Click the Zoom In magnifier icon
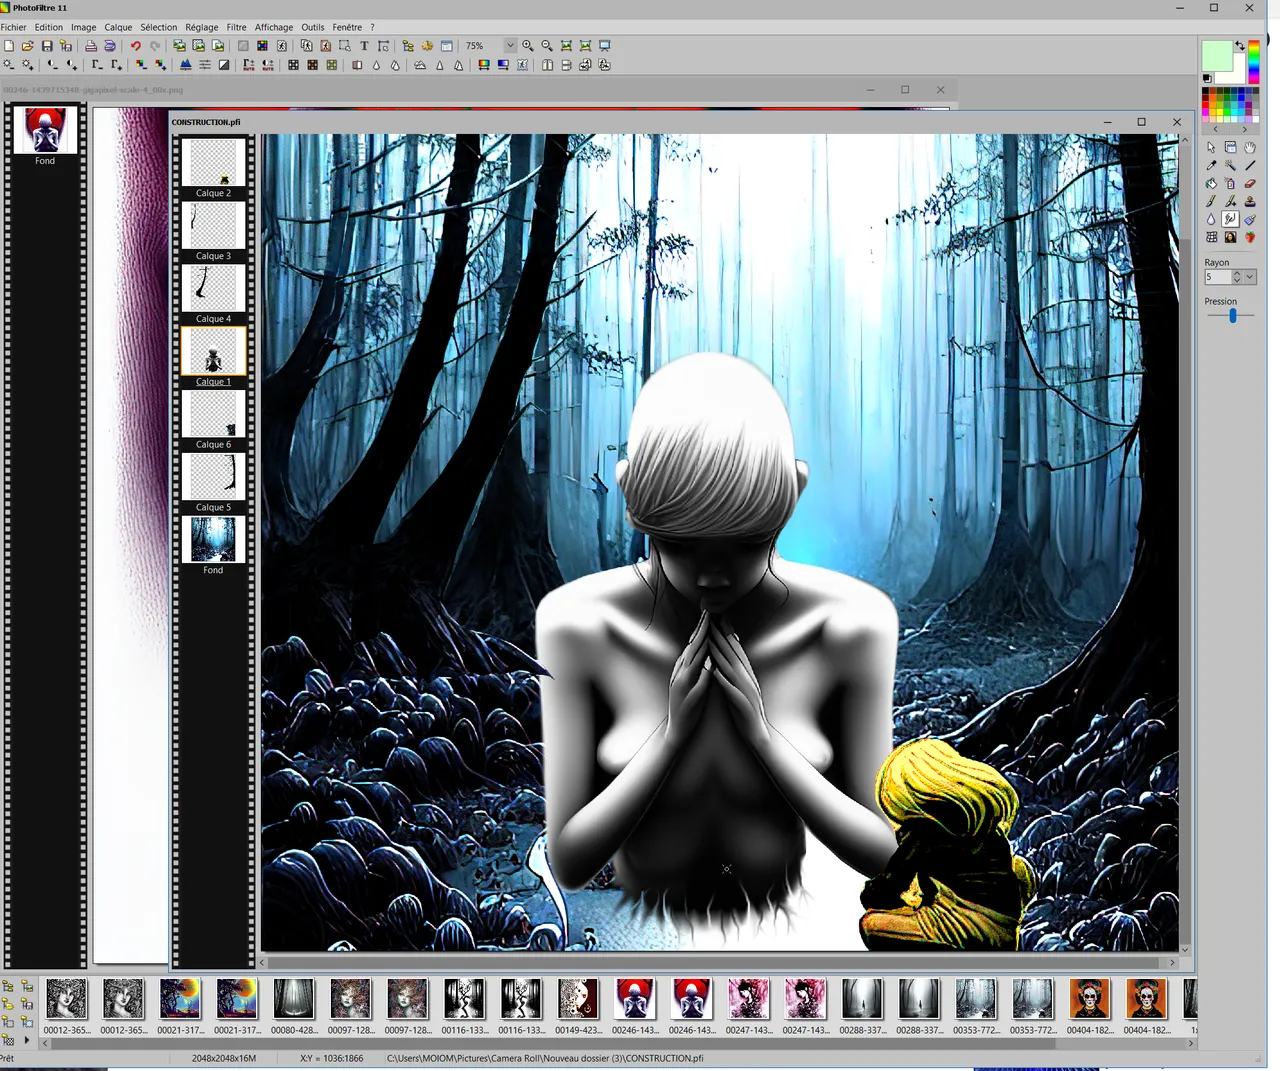The image size is (1280, 1071). [x=528, y=46]
